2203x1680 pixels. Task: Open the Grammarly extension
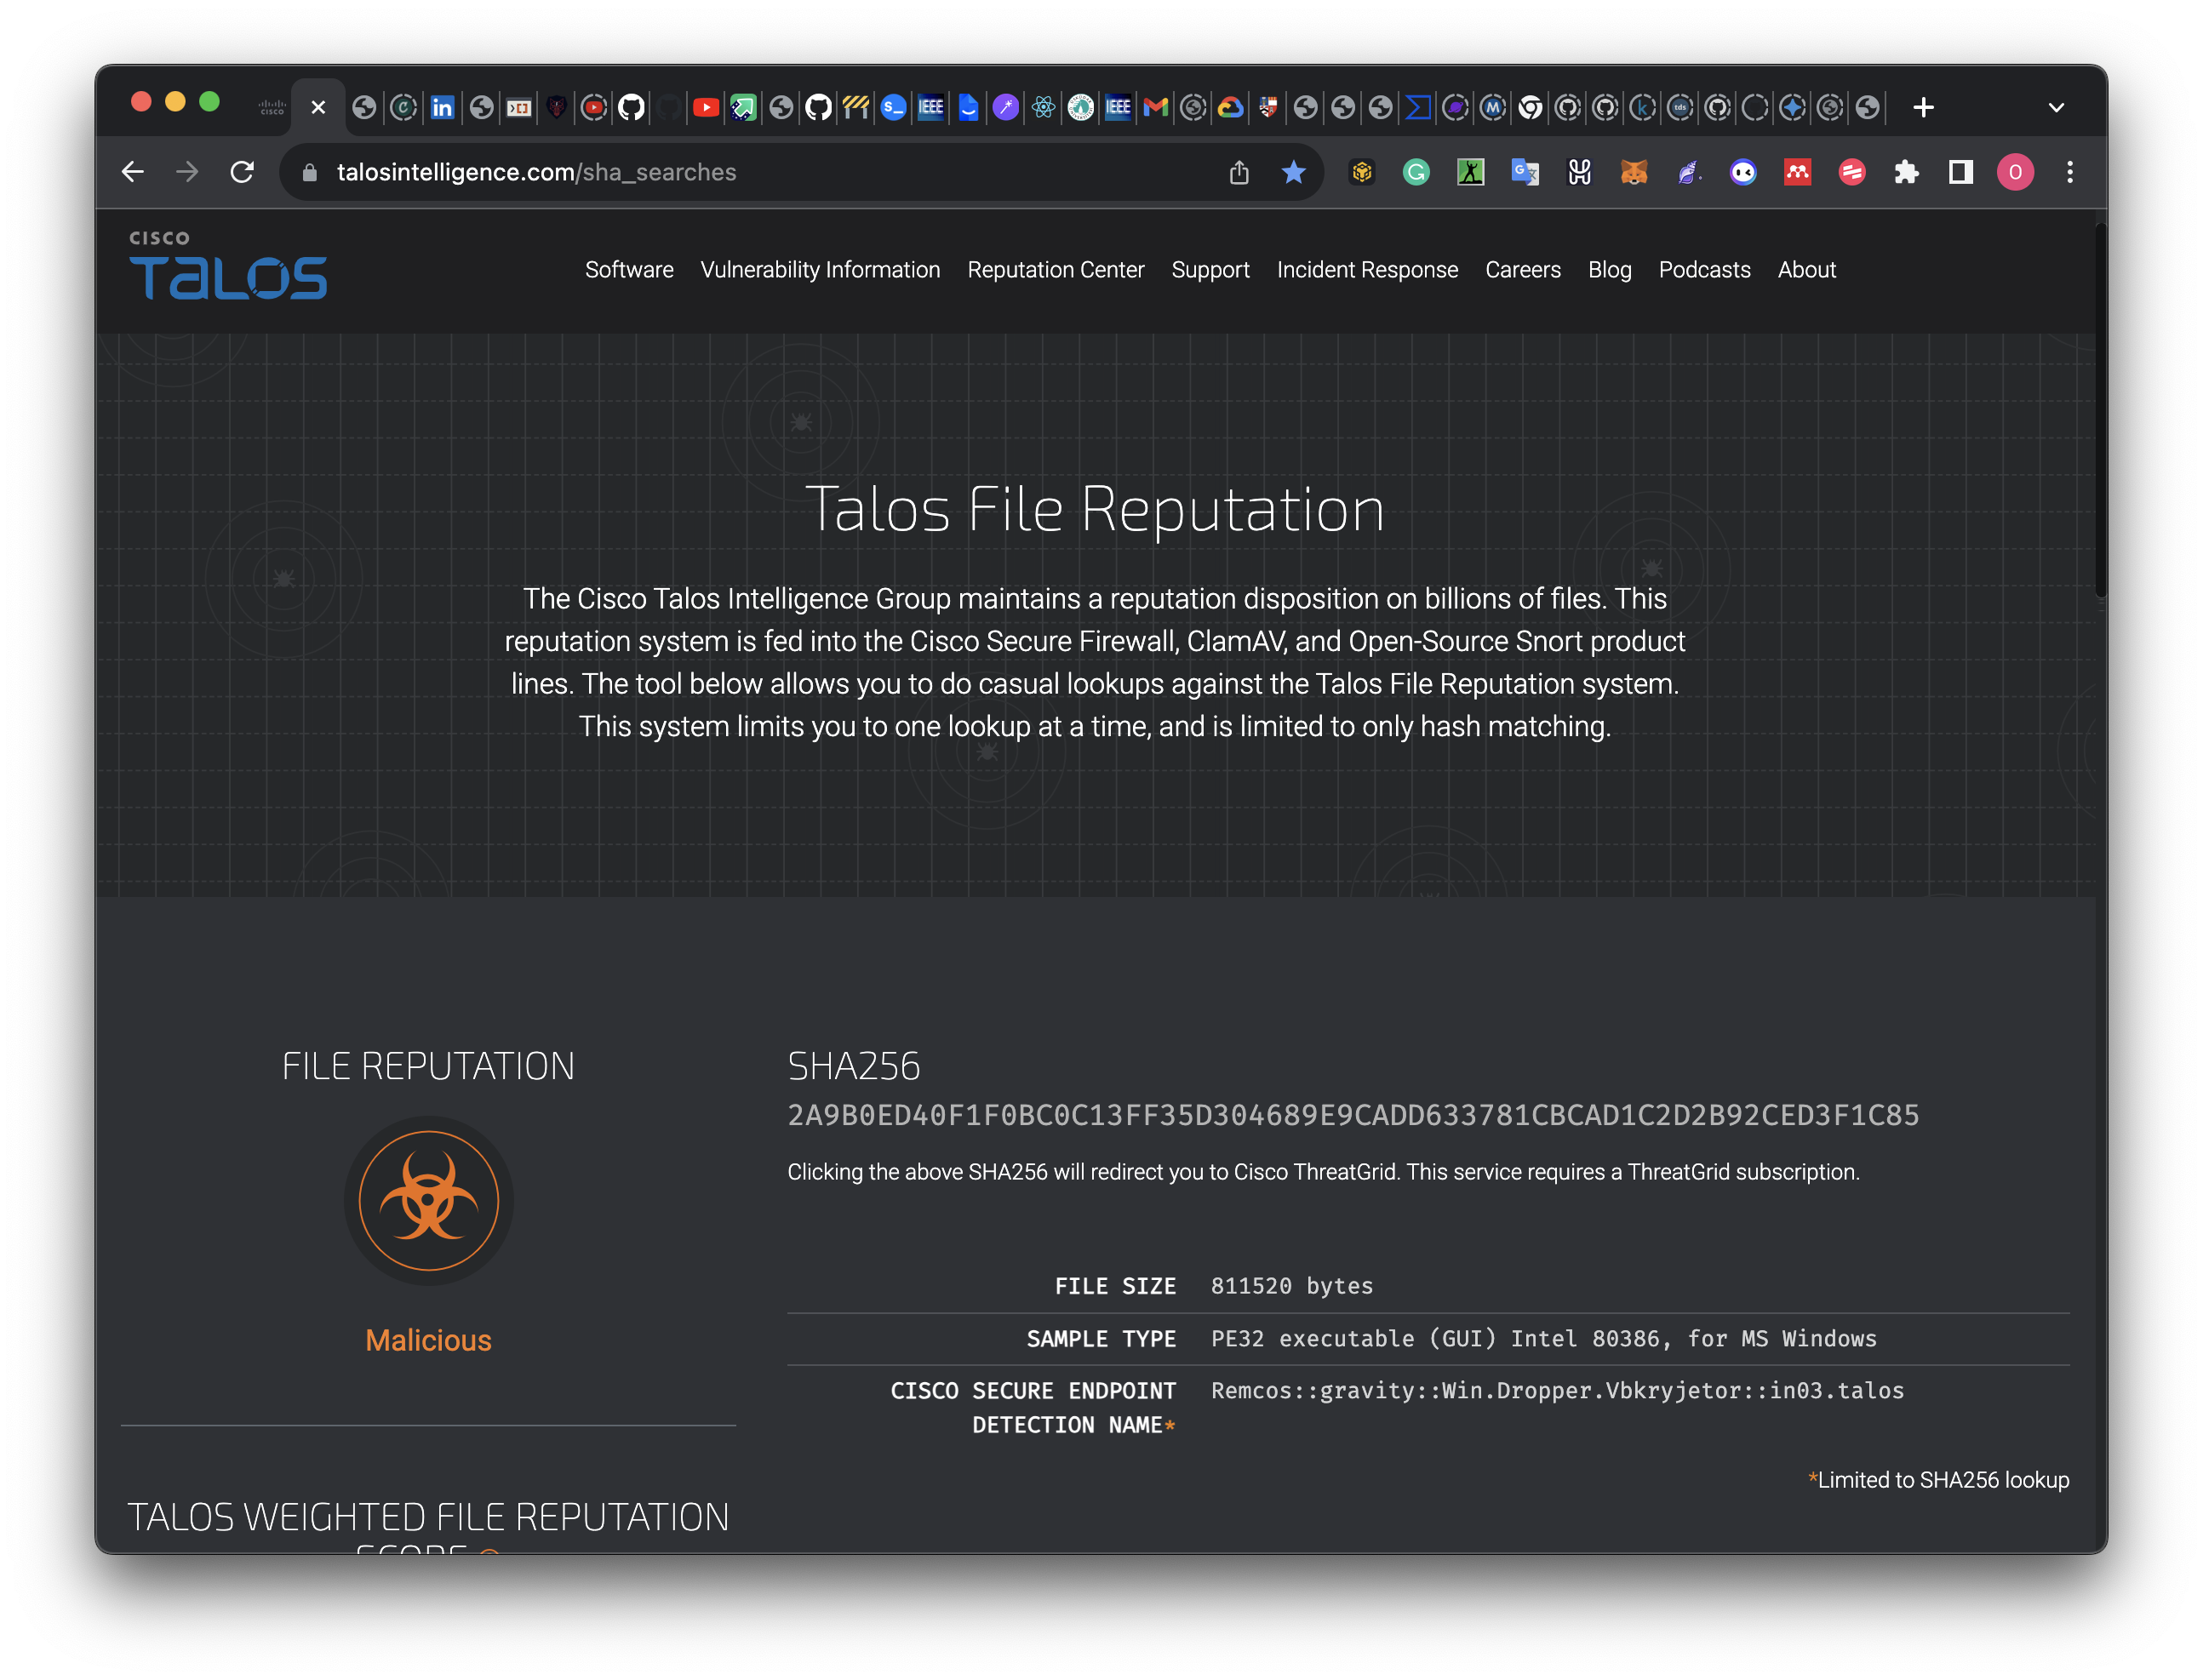(x=1416, y=172)
